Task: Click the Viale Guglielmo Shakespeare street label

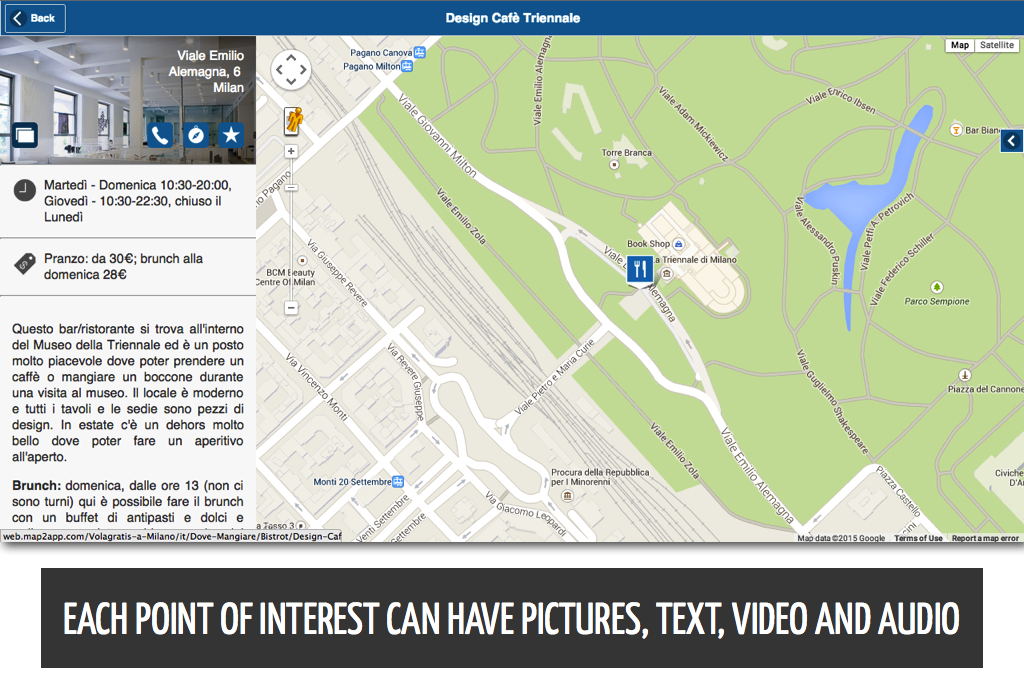Action: click(x=833, y=402)
